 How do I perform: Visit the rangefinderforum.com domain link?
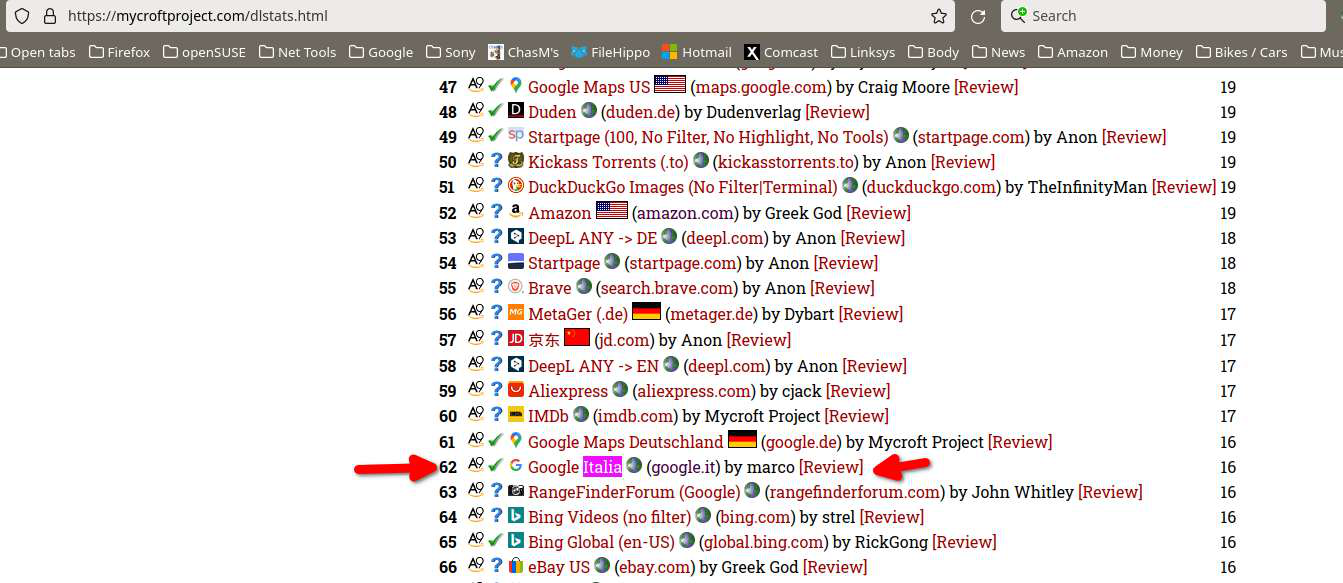click(854, 491)
